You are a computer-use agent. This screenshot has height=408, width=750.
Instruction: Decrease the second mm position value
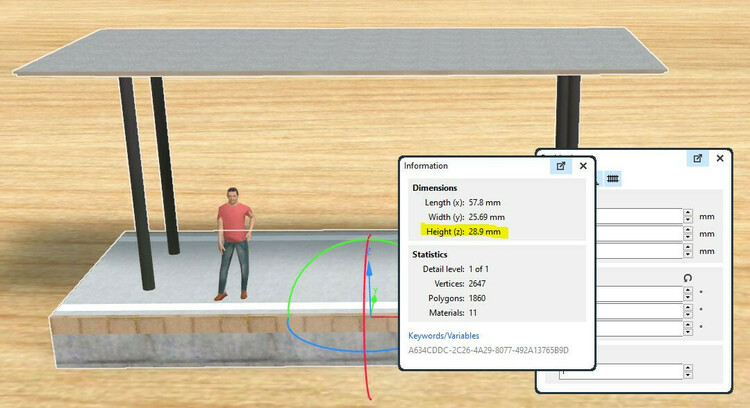[x=688, y=237]
